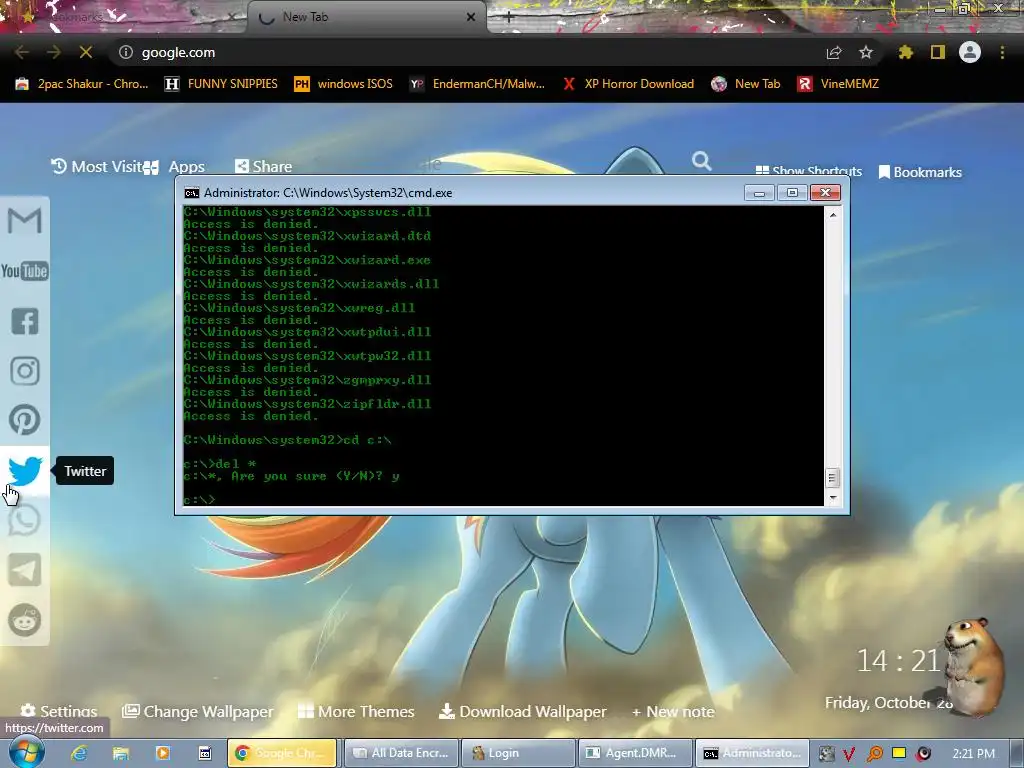Open Most Visited menu
The width and height of the screenshot is (1024, 768).
97,167
